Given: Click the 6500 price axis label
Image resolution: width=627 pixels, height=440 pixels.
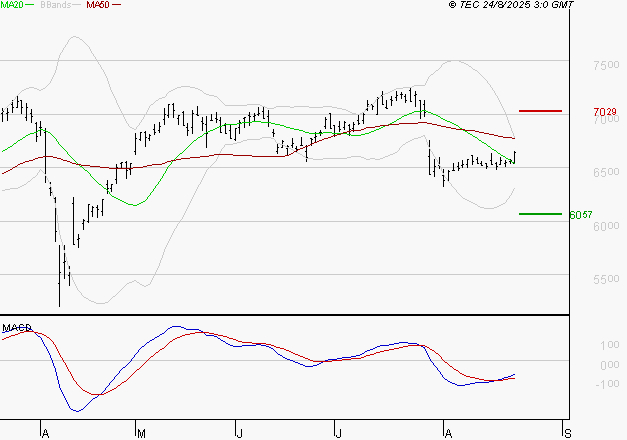Looking at the screenshot, I should pos(606,172).
